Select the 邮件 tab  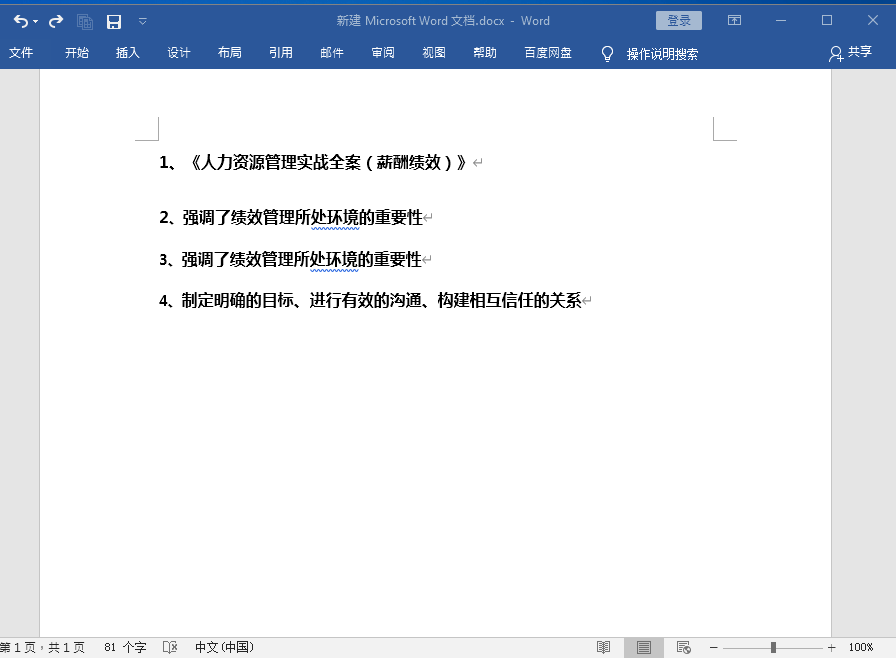click(332, 53)
